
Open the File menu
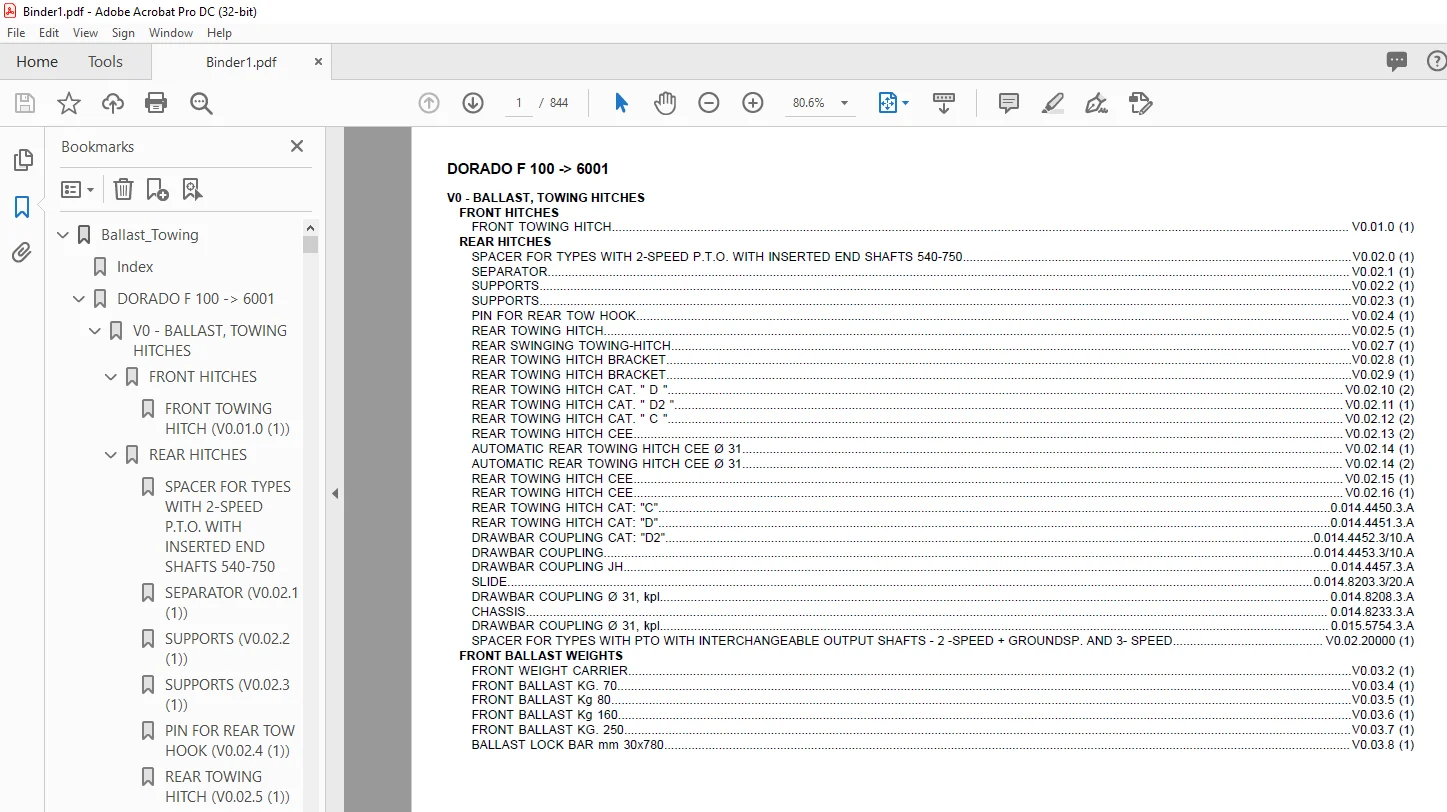(16, 33)
